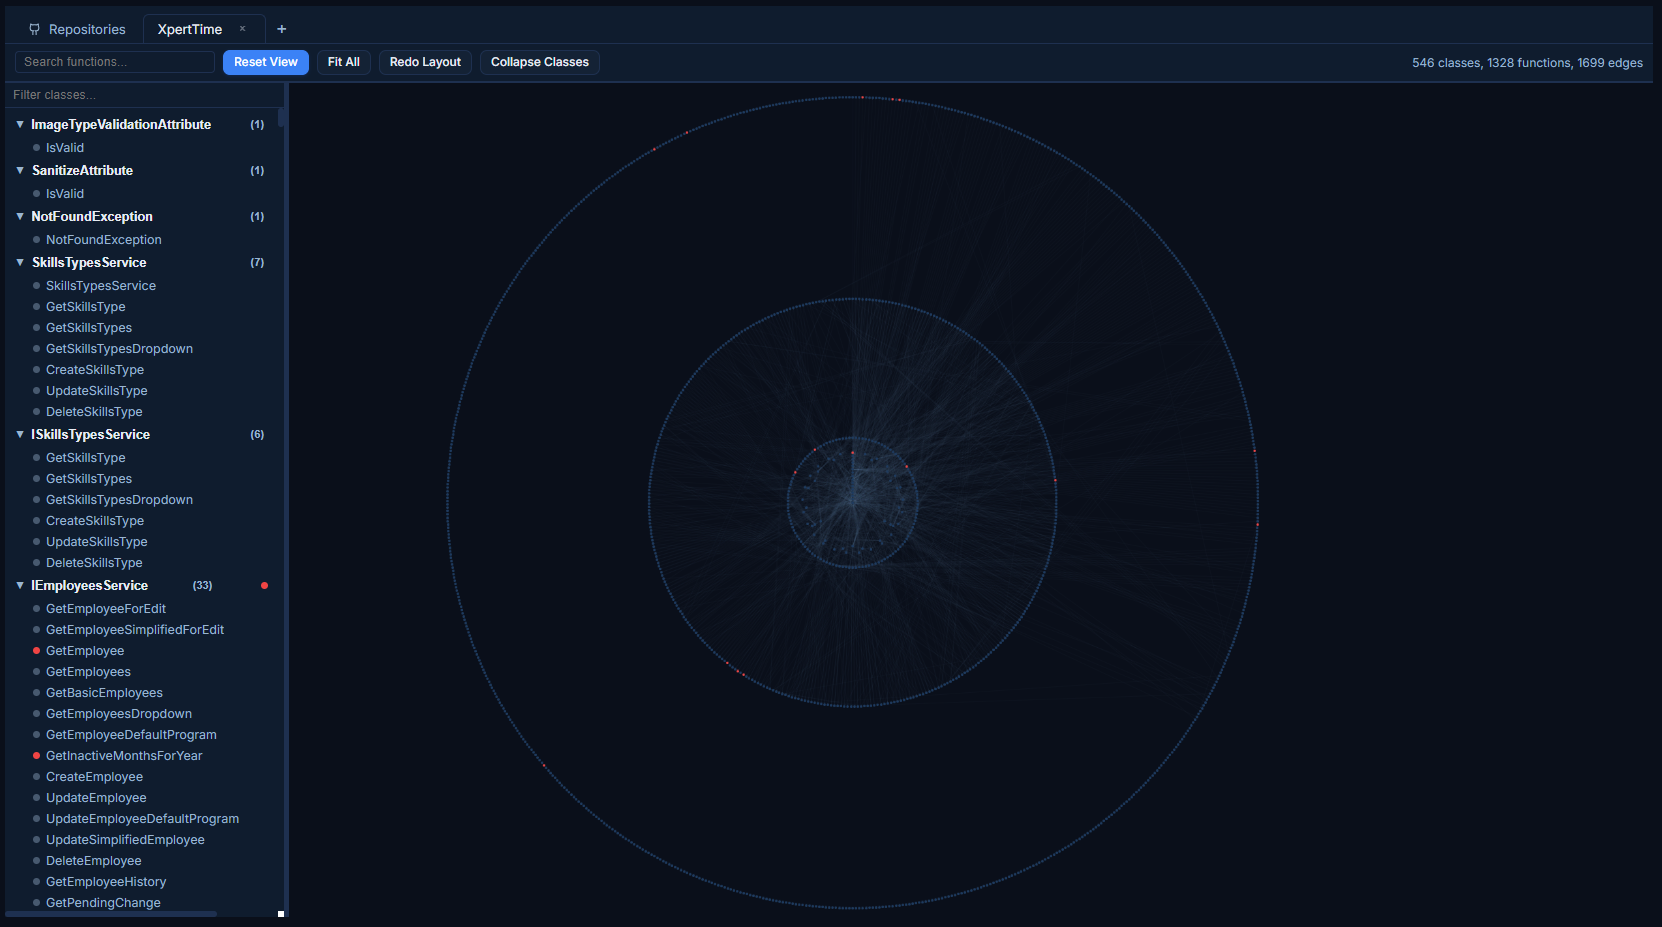This screenshot has width=1662, height=927.
Task: Open a new tab with the plus icon
Action: (x=281, y=29)
